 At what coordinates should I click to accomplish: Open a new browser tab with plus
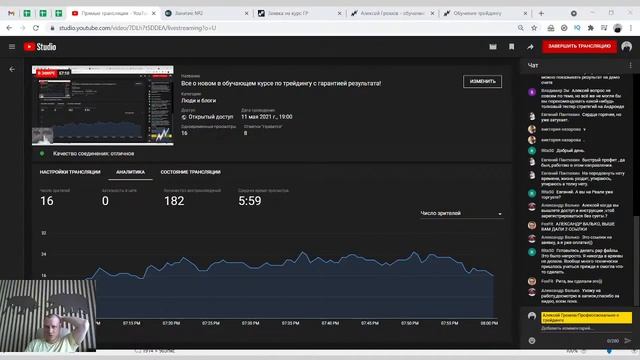(x=541, y=13)
